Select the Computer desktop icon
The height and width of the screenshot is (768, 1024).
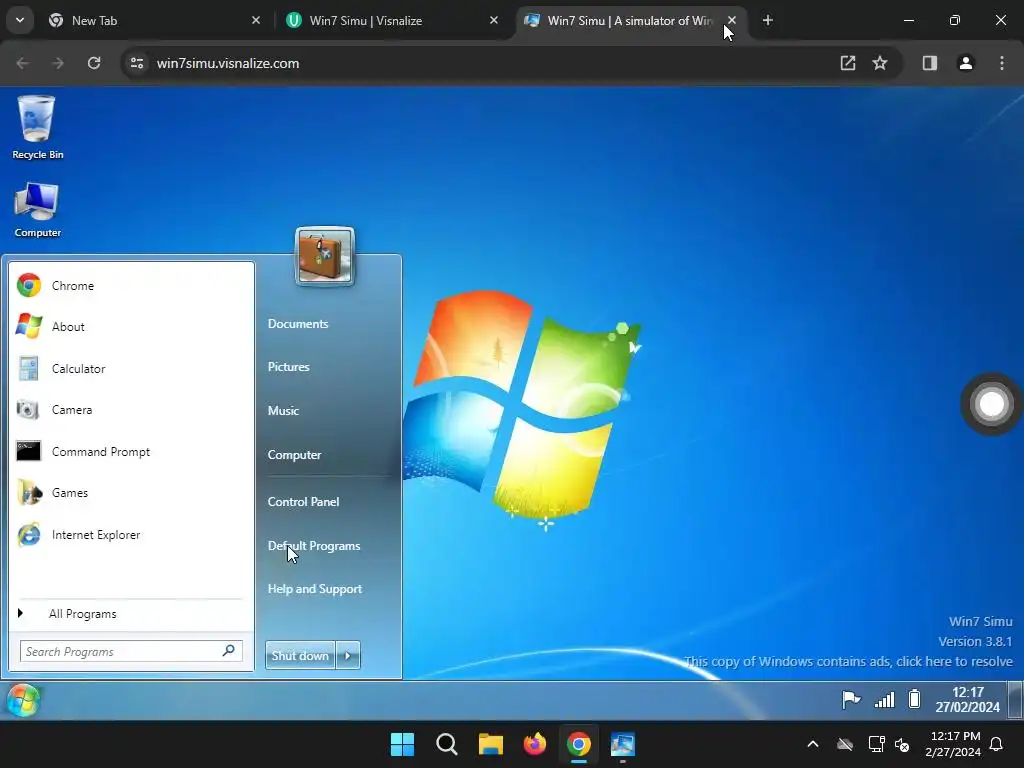[37, 210]
